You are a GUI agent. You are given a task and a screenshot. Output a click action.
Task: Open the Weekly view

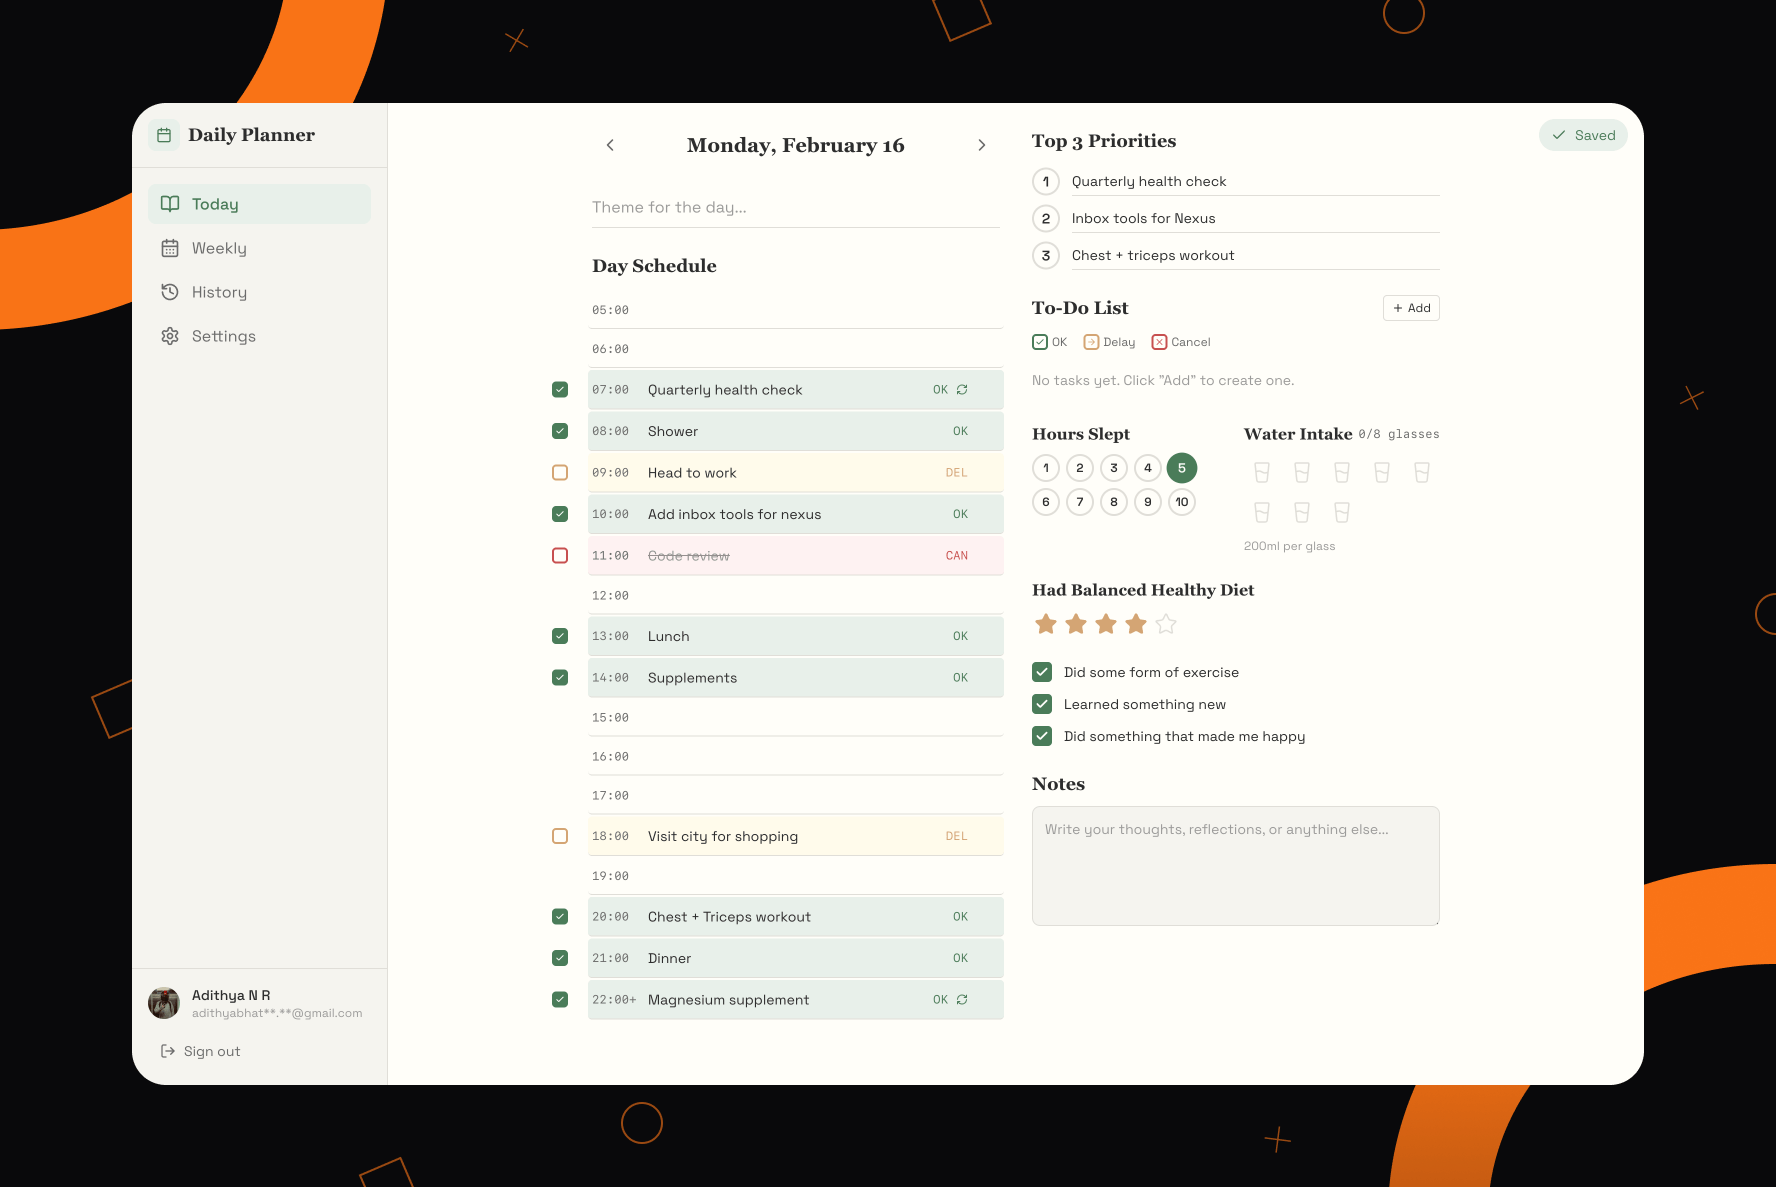[259, 248]
